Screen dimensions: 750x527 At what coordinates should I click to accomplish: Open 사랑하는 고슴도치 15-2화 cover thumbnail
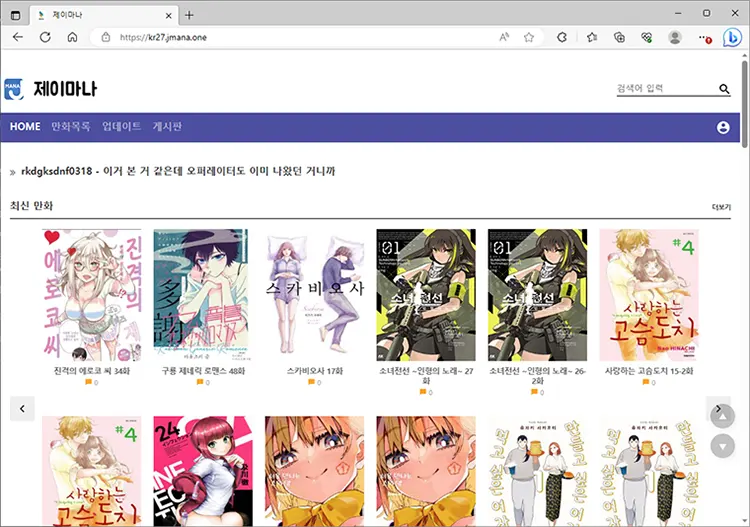point(649,295)
